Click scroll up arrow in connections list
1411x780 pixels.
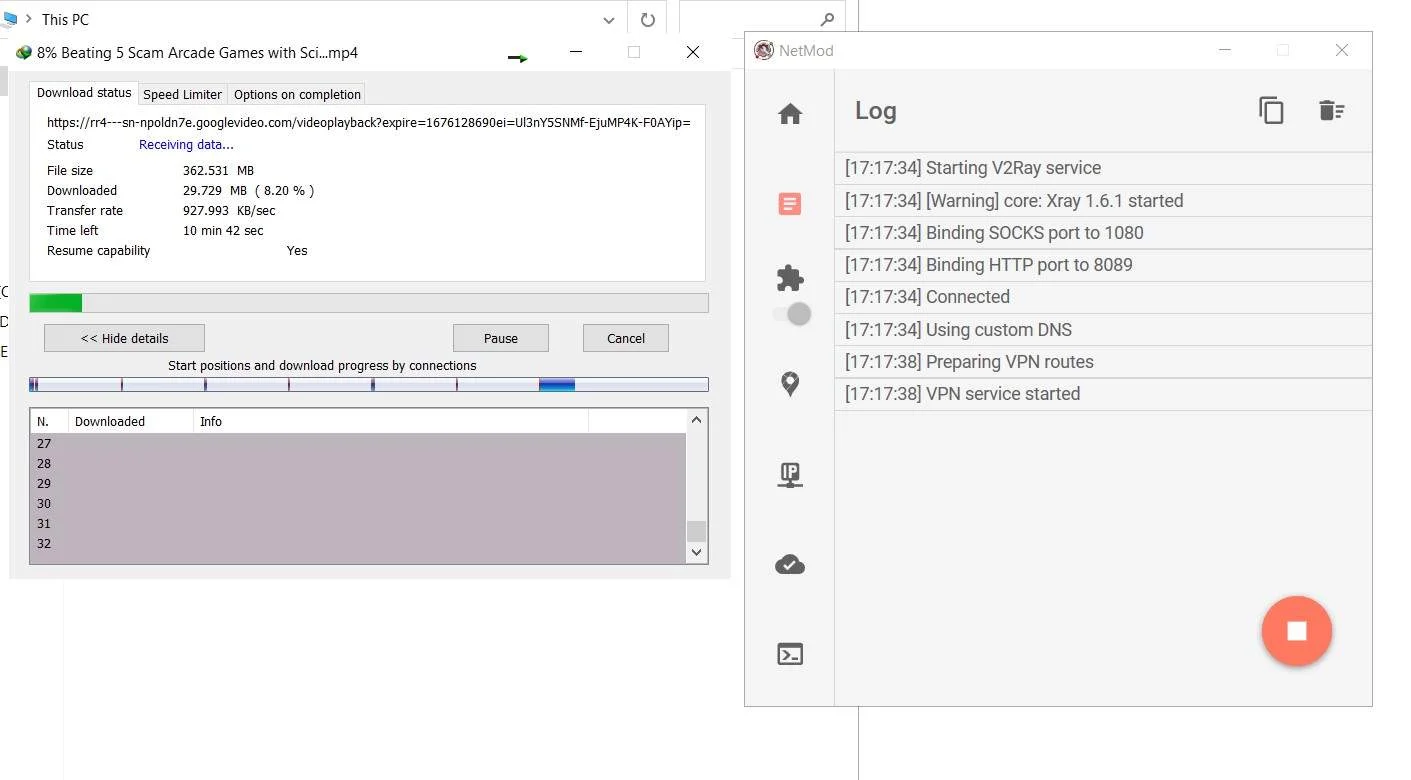[x=697, y=420]
